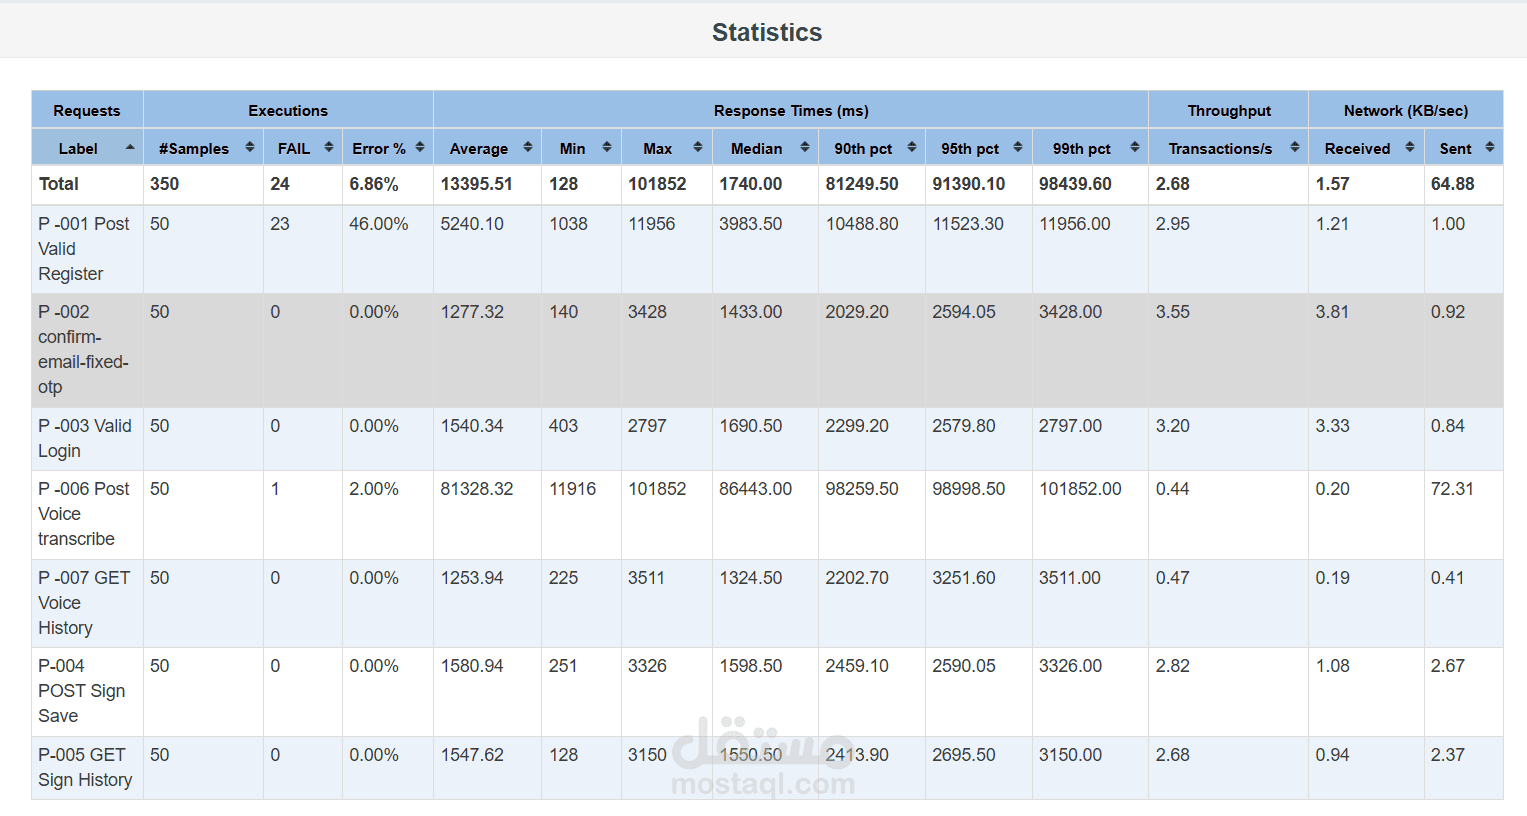Select the P-001 Post Valid Register row
This screenshot has width=1527, height=816.
tap(767, 249)
